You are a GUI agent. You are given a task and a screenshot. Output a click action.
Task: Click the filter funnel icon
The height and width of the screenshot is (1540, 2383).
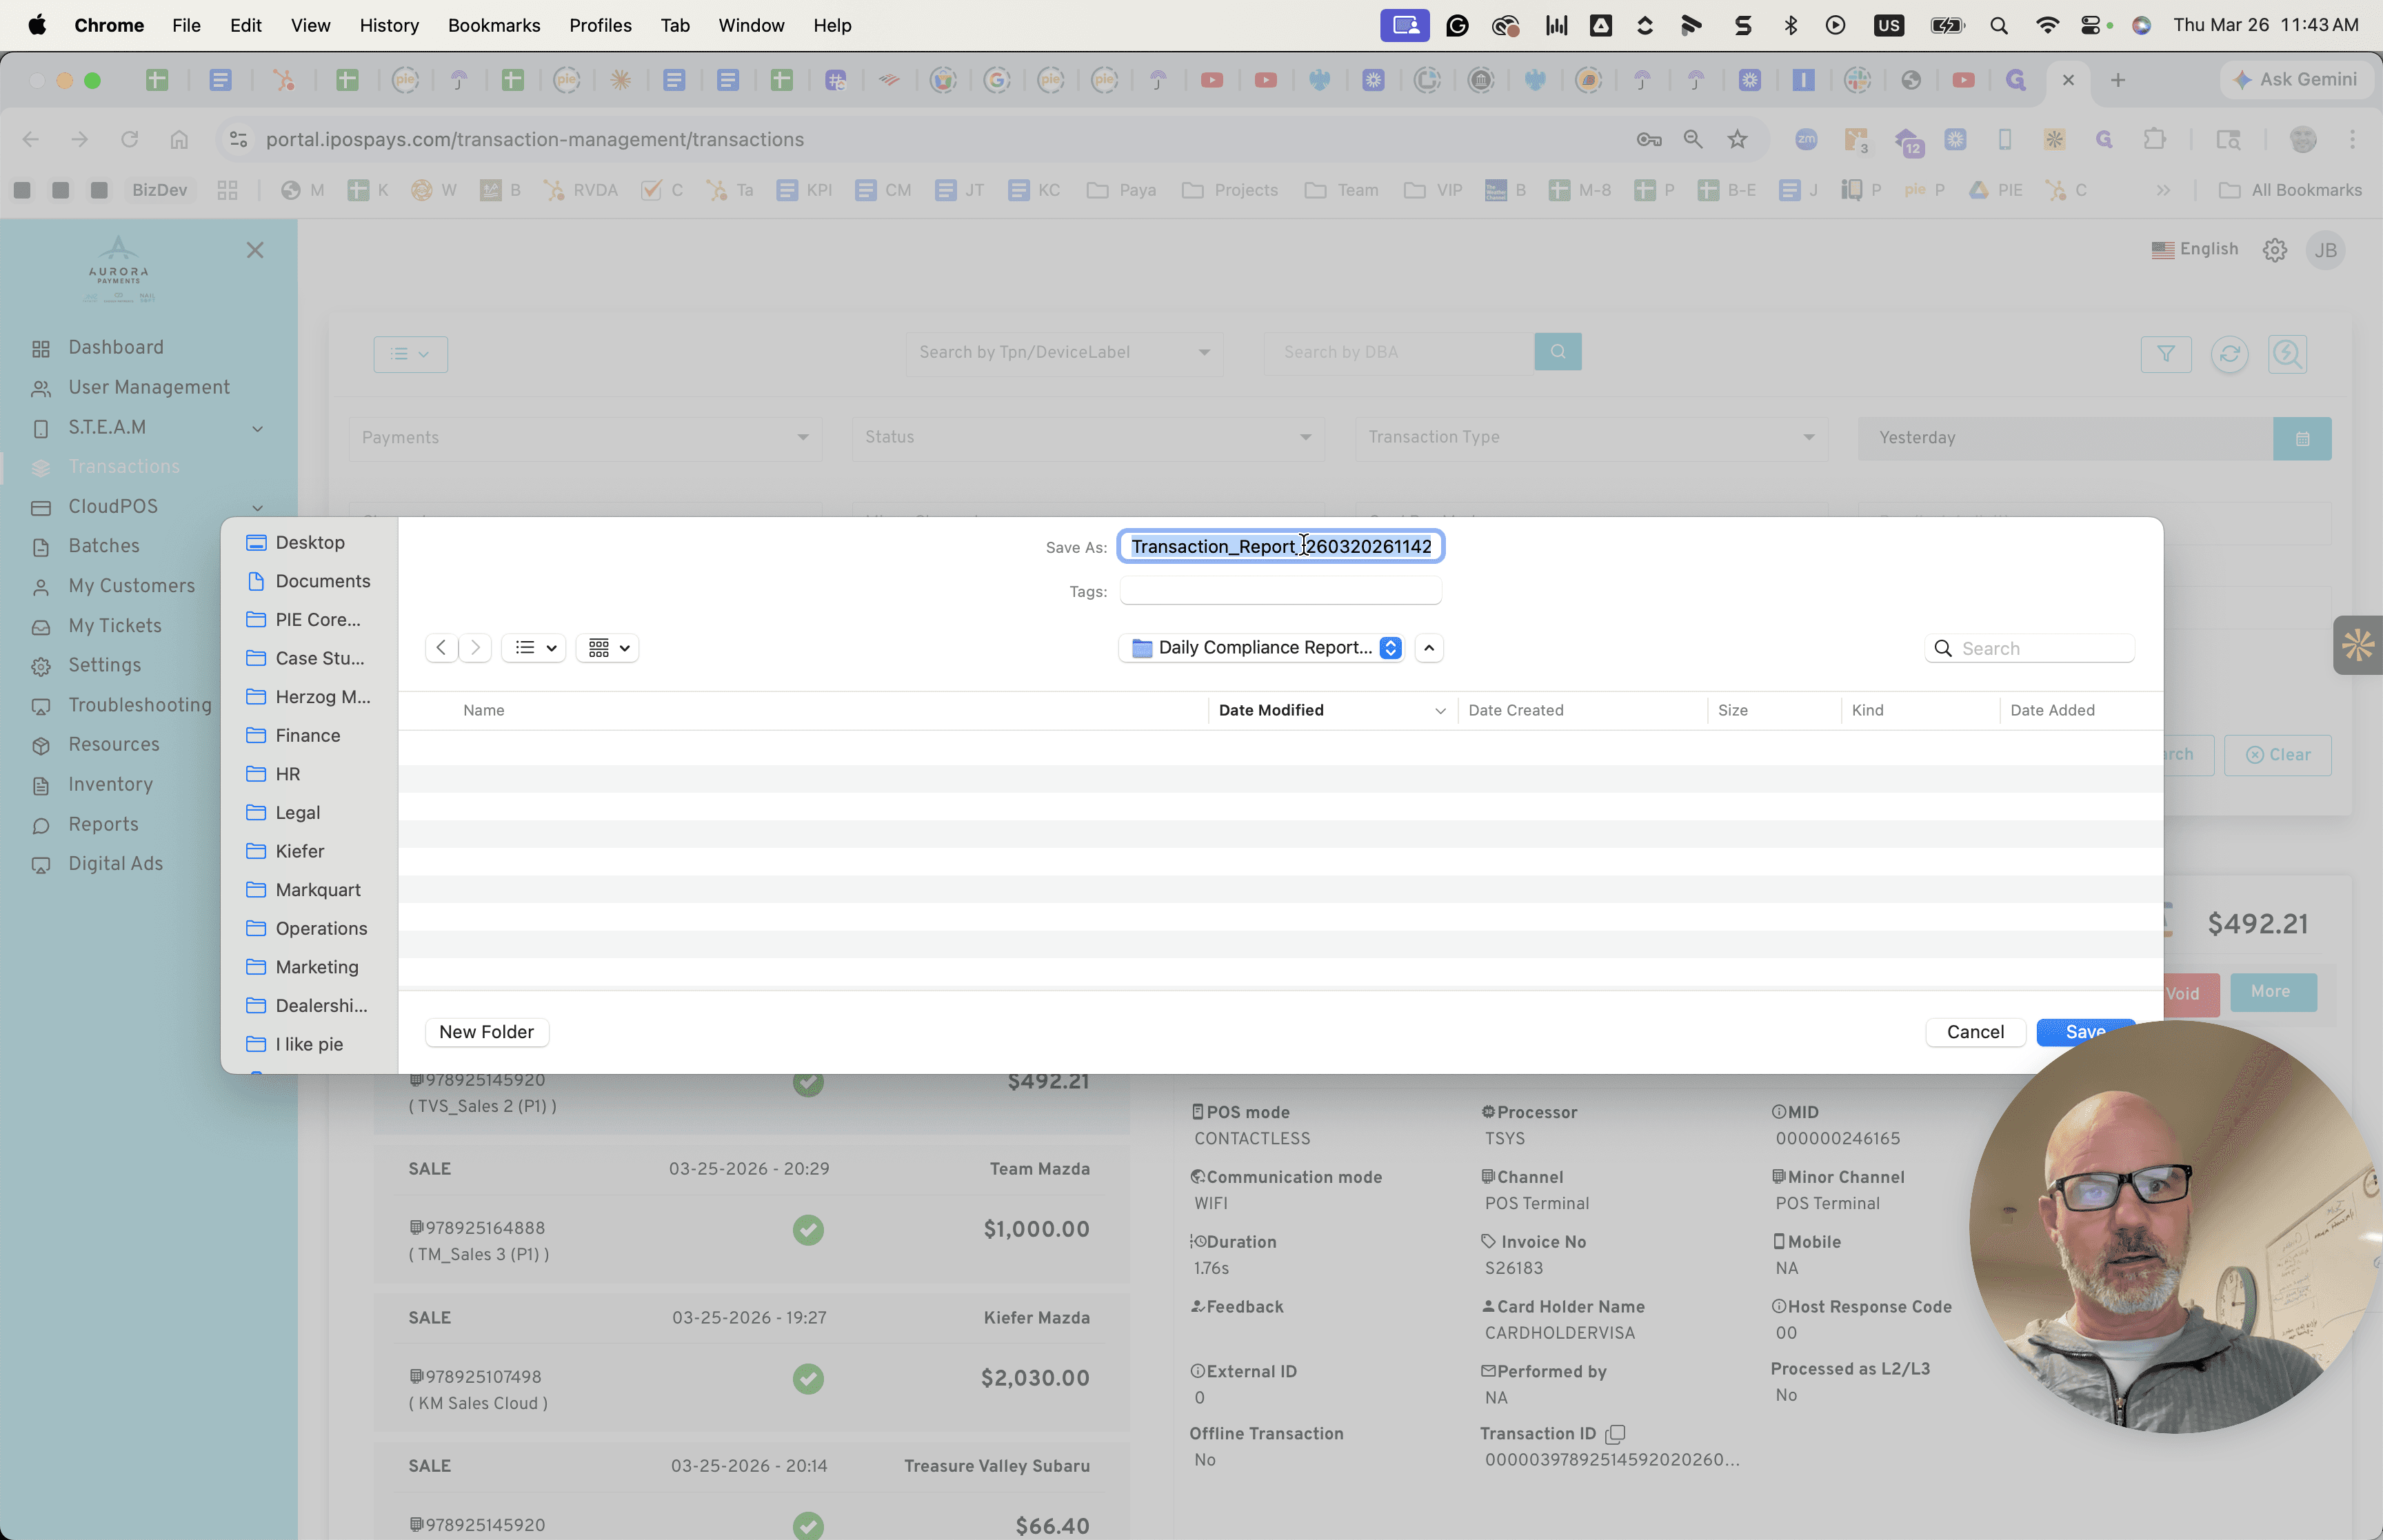point(2166,354)
